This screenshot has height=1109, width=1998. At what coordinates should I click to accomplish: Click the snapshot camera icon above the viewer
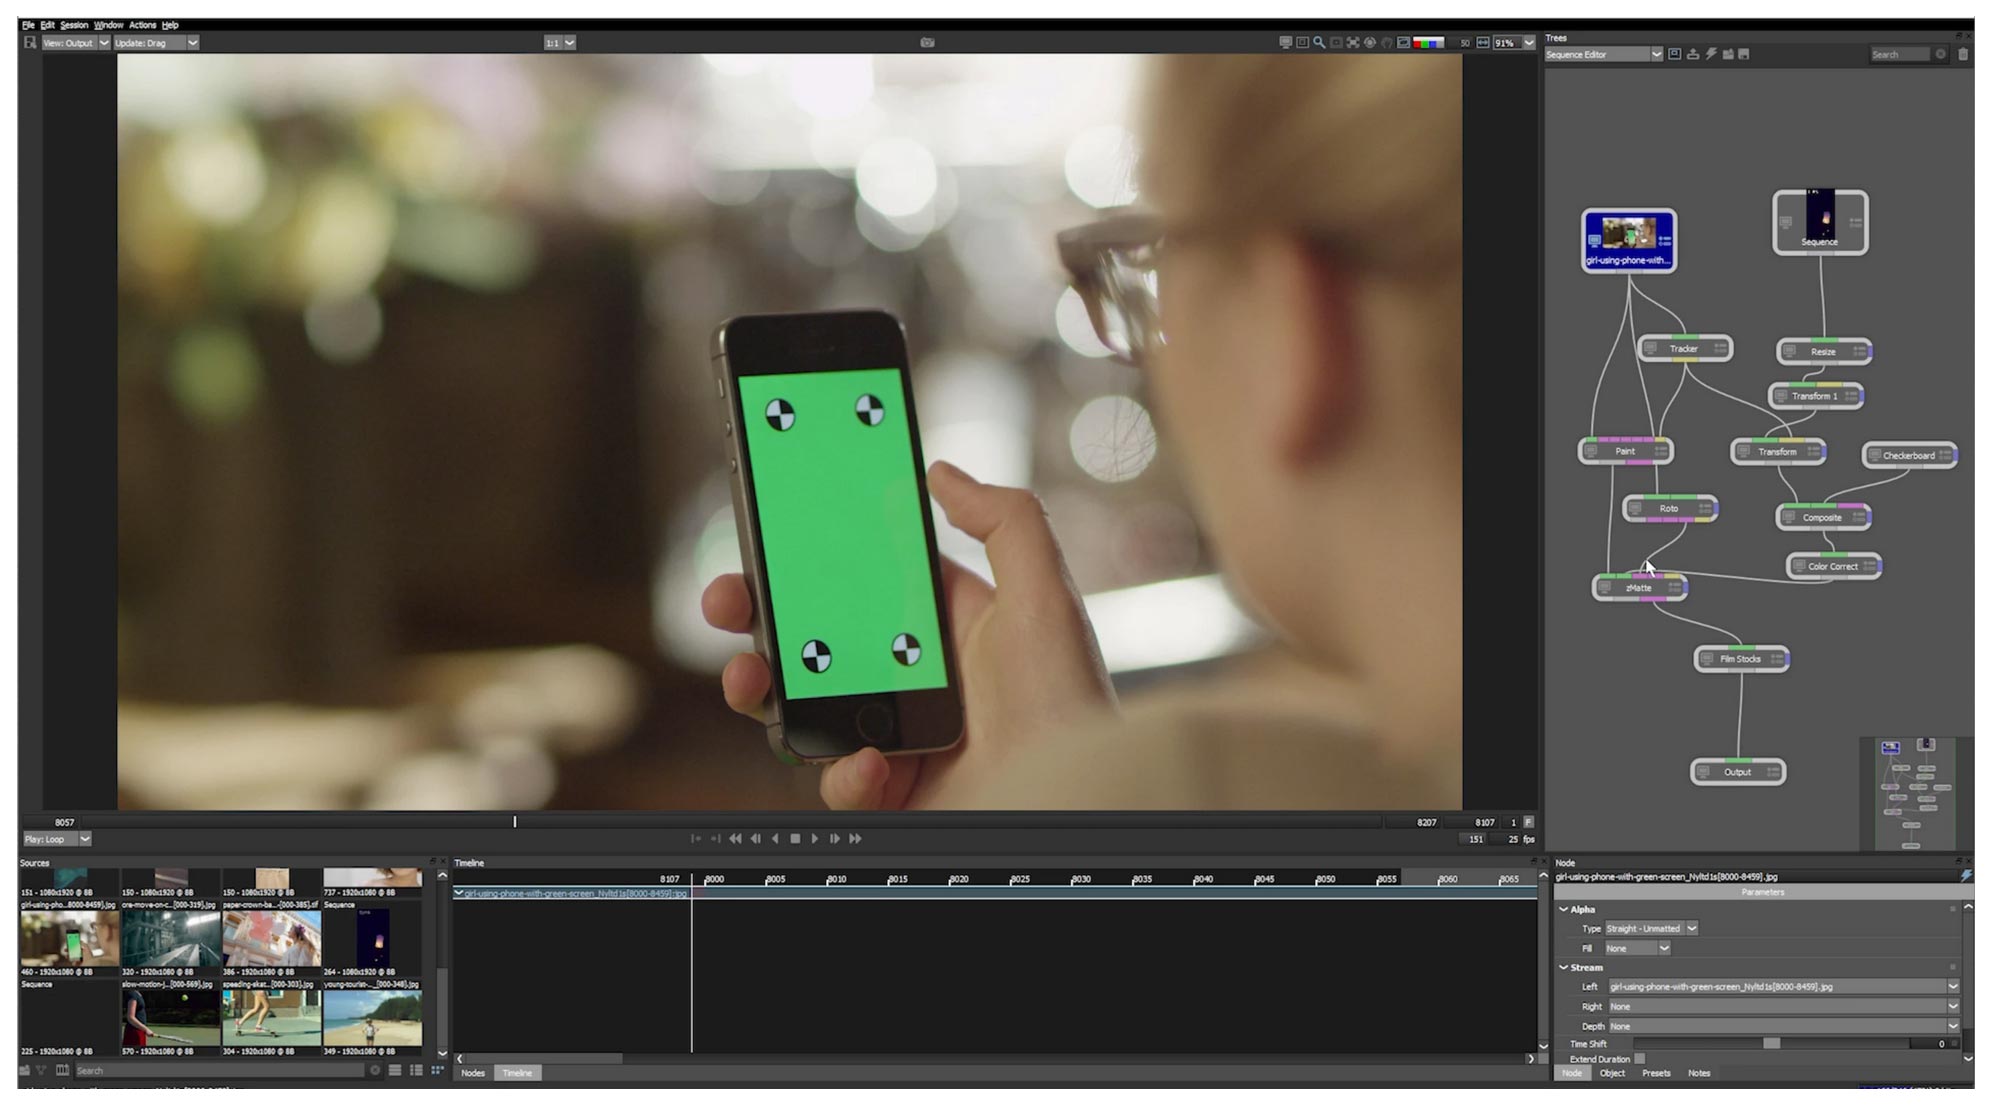[x=927, y=43]
